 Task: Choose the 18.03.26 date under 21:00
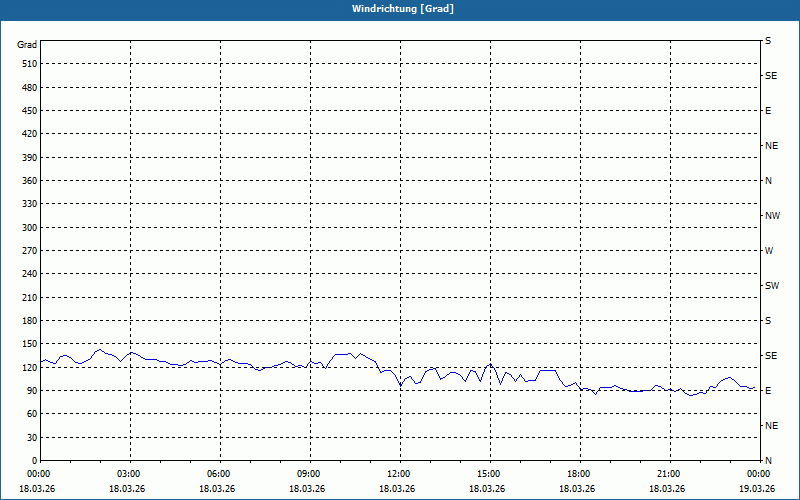(667, 489)
